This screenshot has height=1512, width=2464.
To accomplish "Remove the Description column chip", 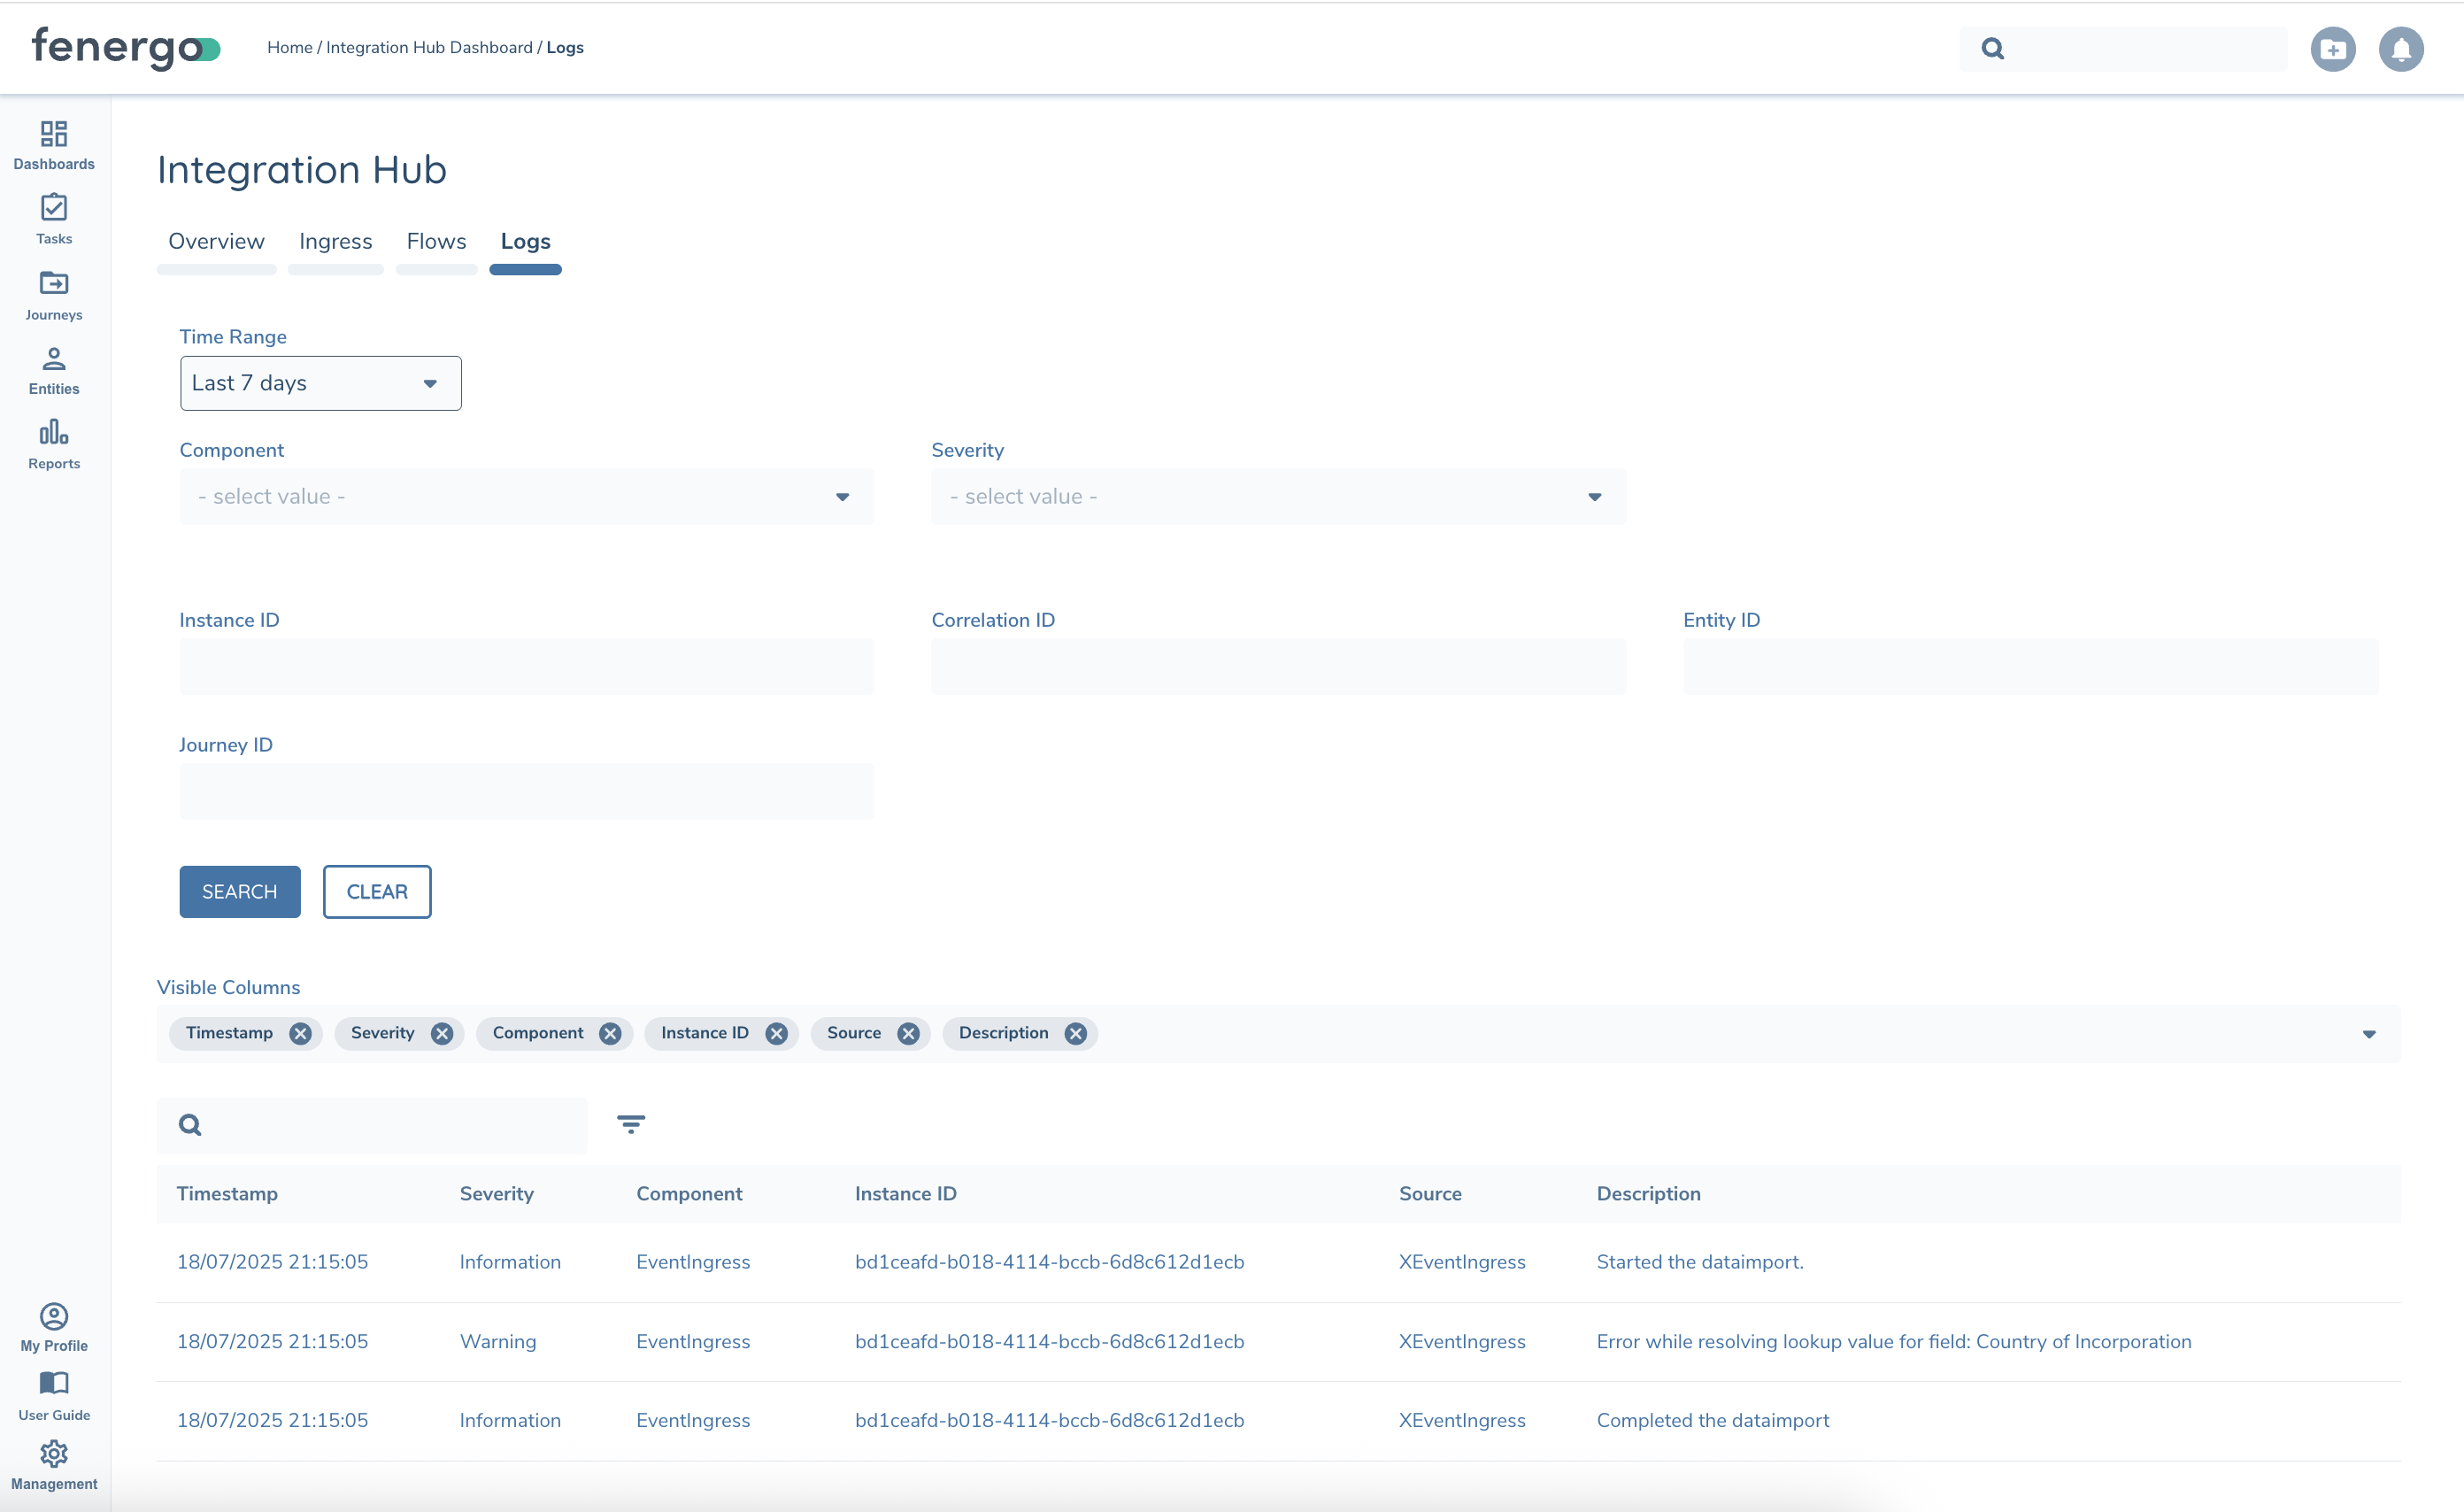I will (1075, 1034).
